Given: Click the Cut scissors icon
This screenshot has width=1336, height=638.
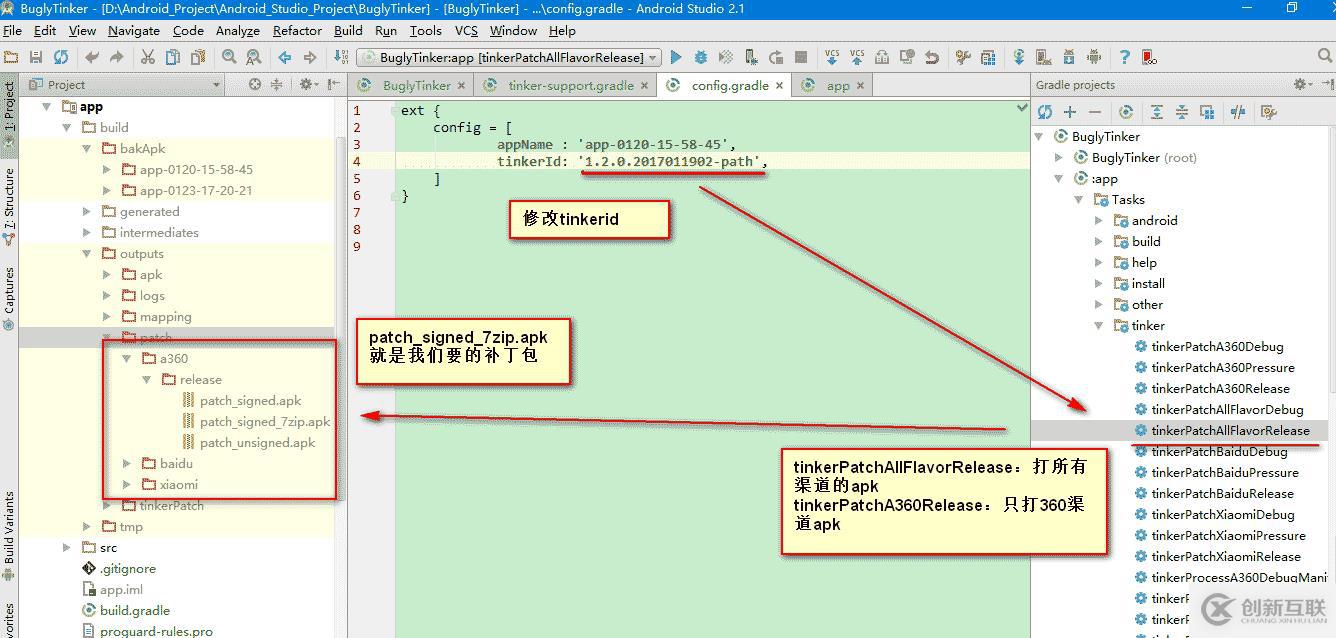Looking at the screenshot, I should [x=147, y=57].
